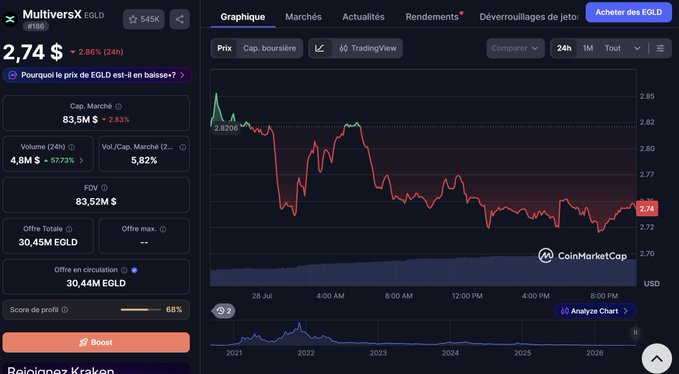Image resolution: width=679 pixels, height=374 pixels.
Task: Click the Analyze Chart button
Action: pos(594,311)
